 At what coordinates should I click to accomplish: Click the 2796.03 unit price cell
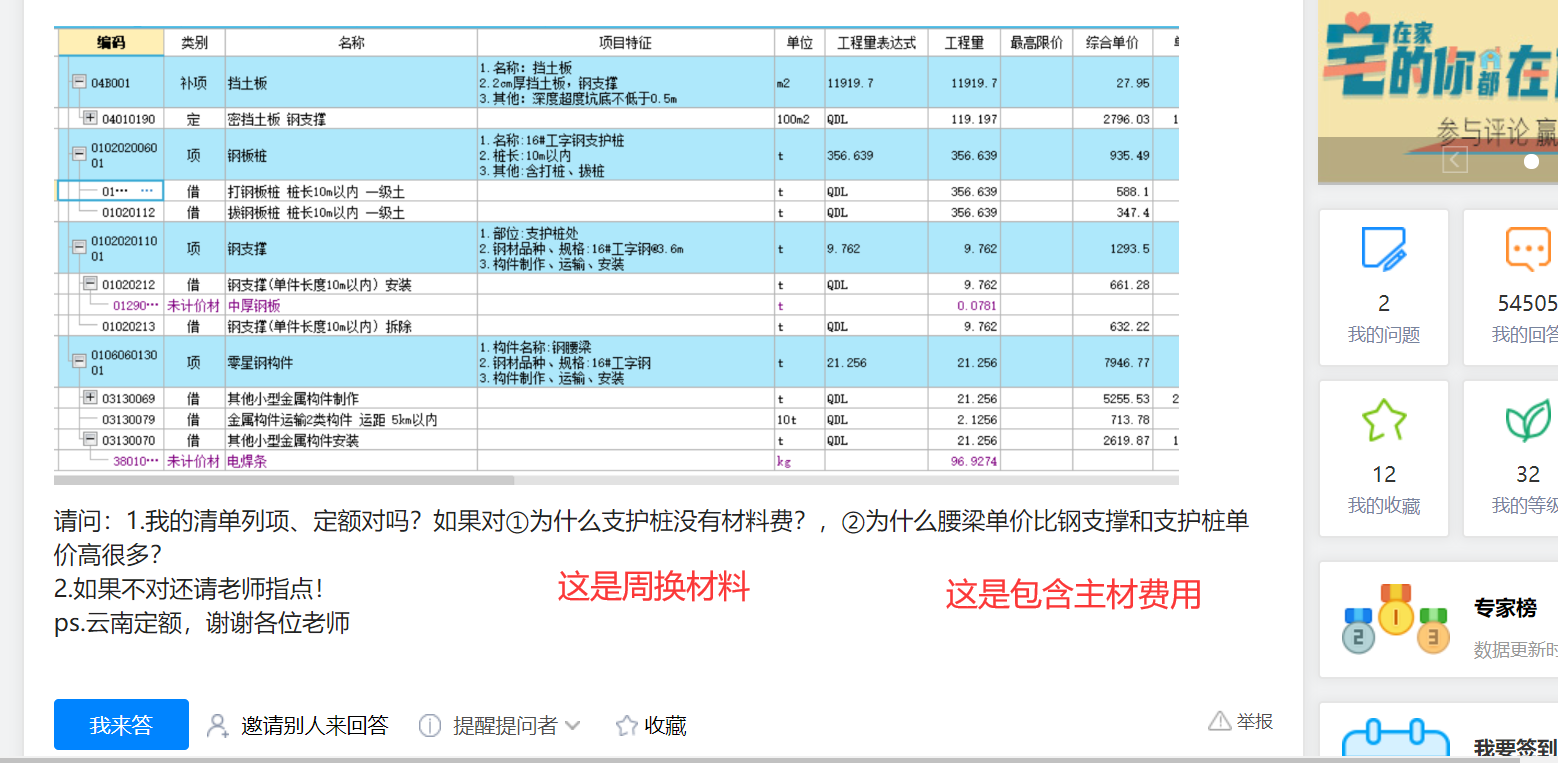[1112, 119]
